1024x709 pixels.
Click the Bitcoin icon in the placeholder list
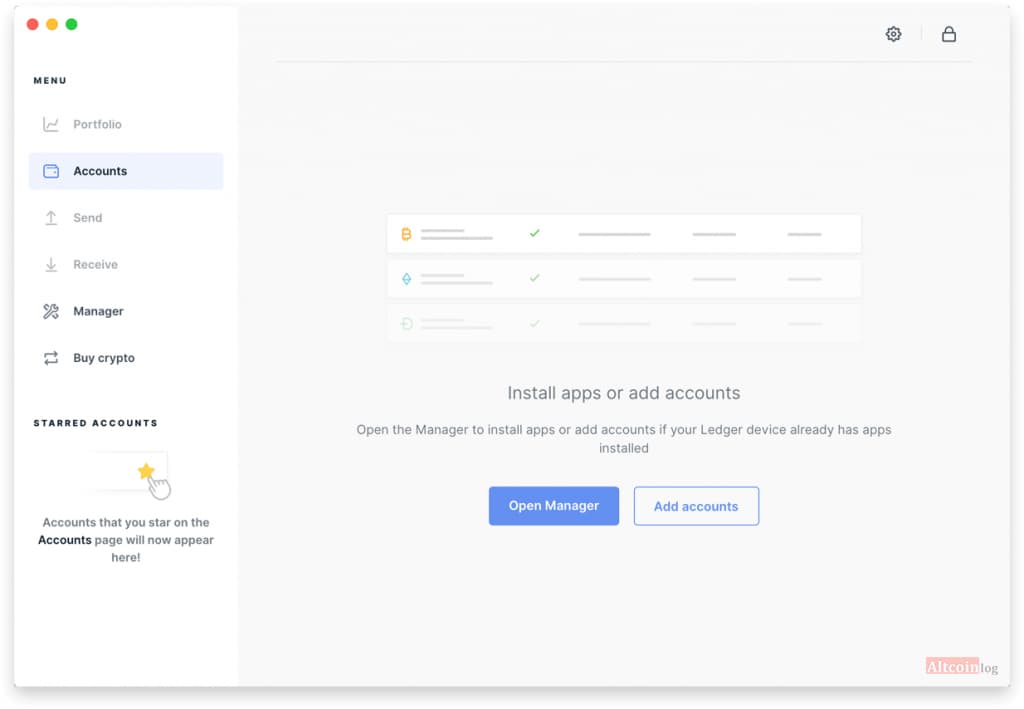(406, 234)
